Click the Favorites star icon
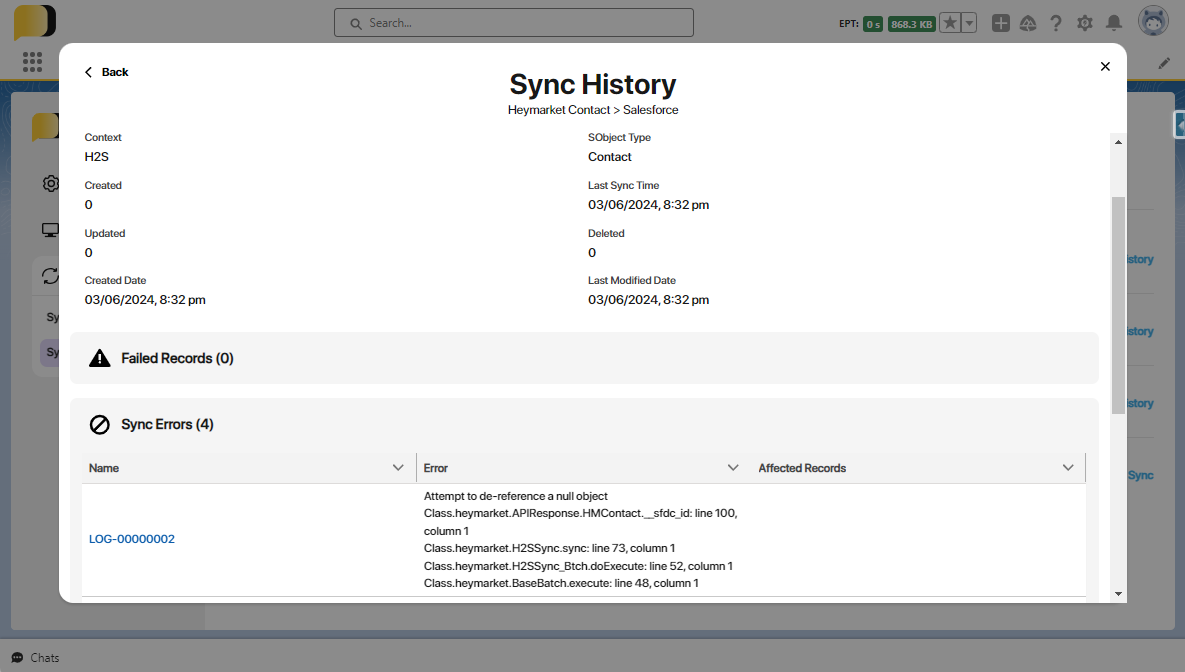Image resolution: width=1185 pixels, height=672 pixels. pyautogui.click(x=950, y=23)
